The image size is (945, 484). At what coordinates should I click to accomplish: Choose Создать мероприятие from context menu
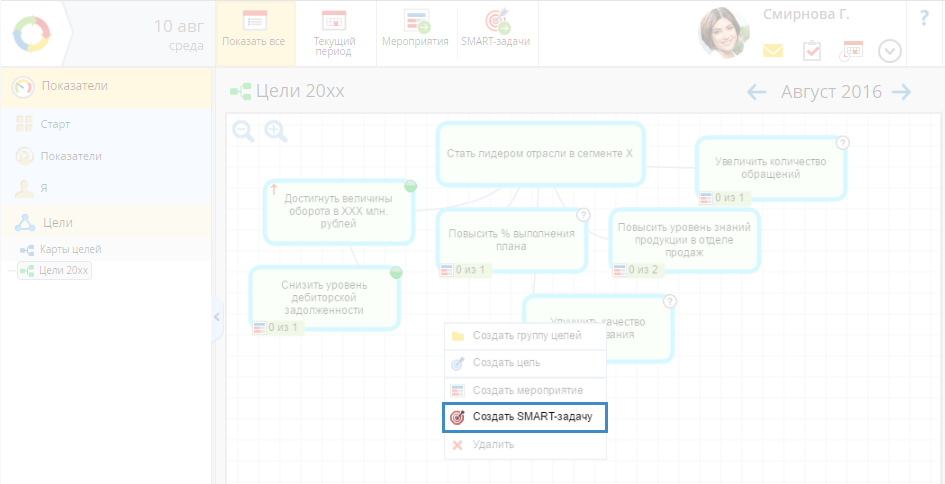pos(525,390)
